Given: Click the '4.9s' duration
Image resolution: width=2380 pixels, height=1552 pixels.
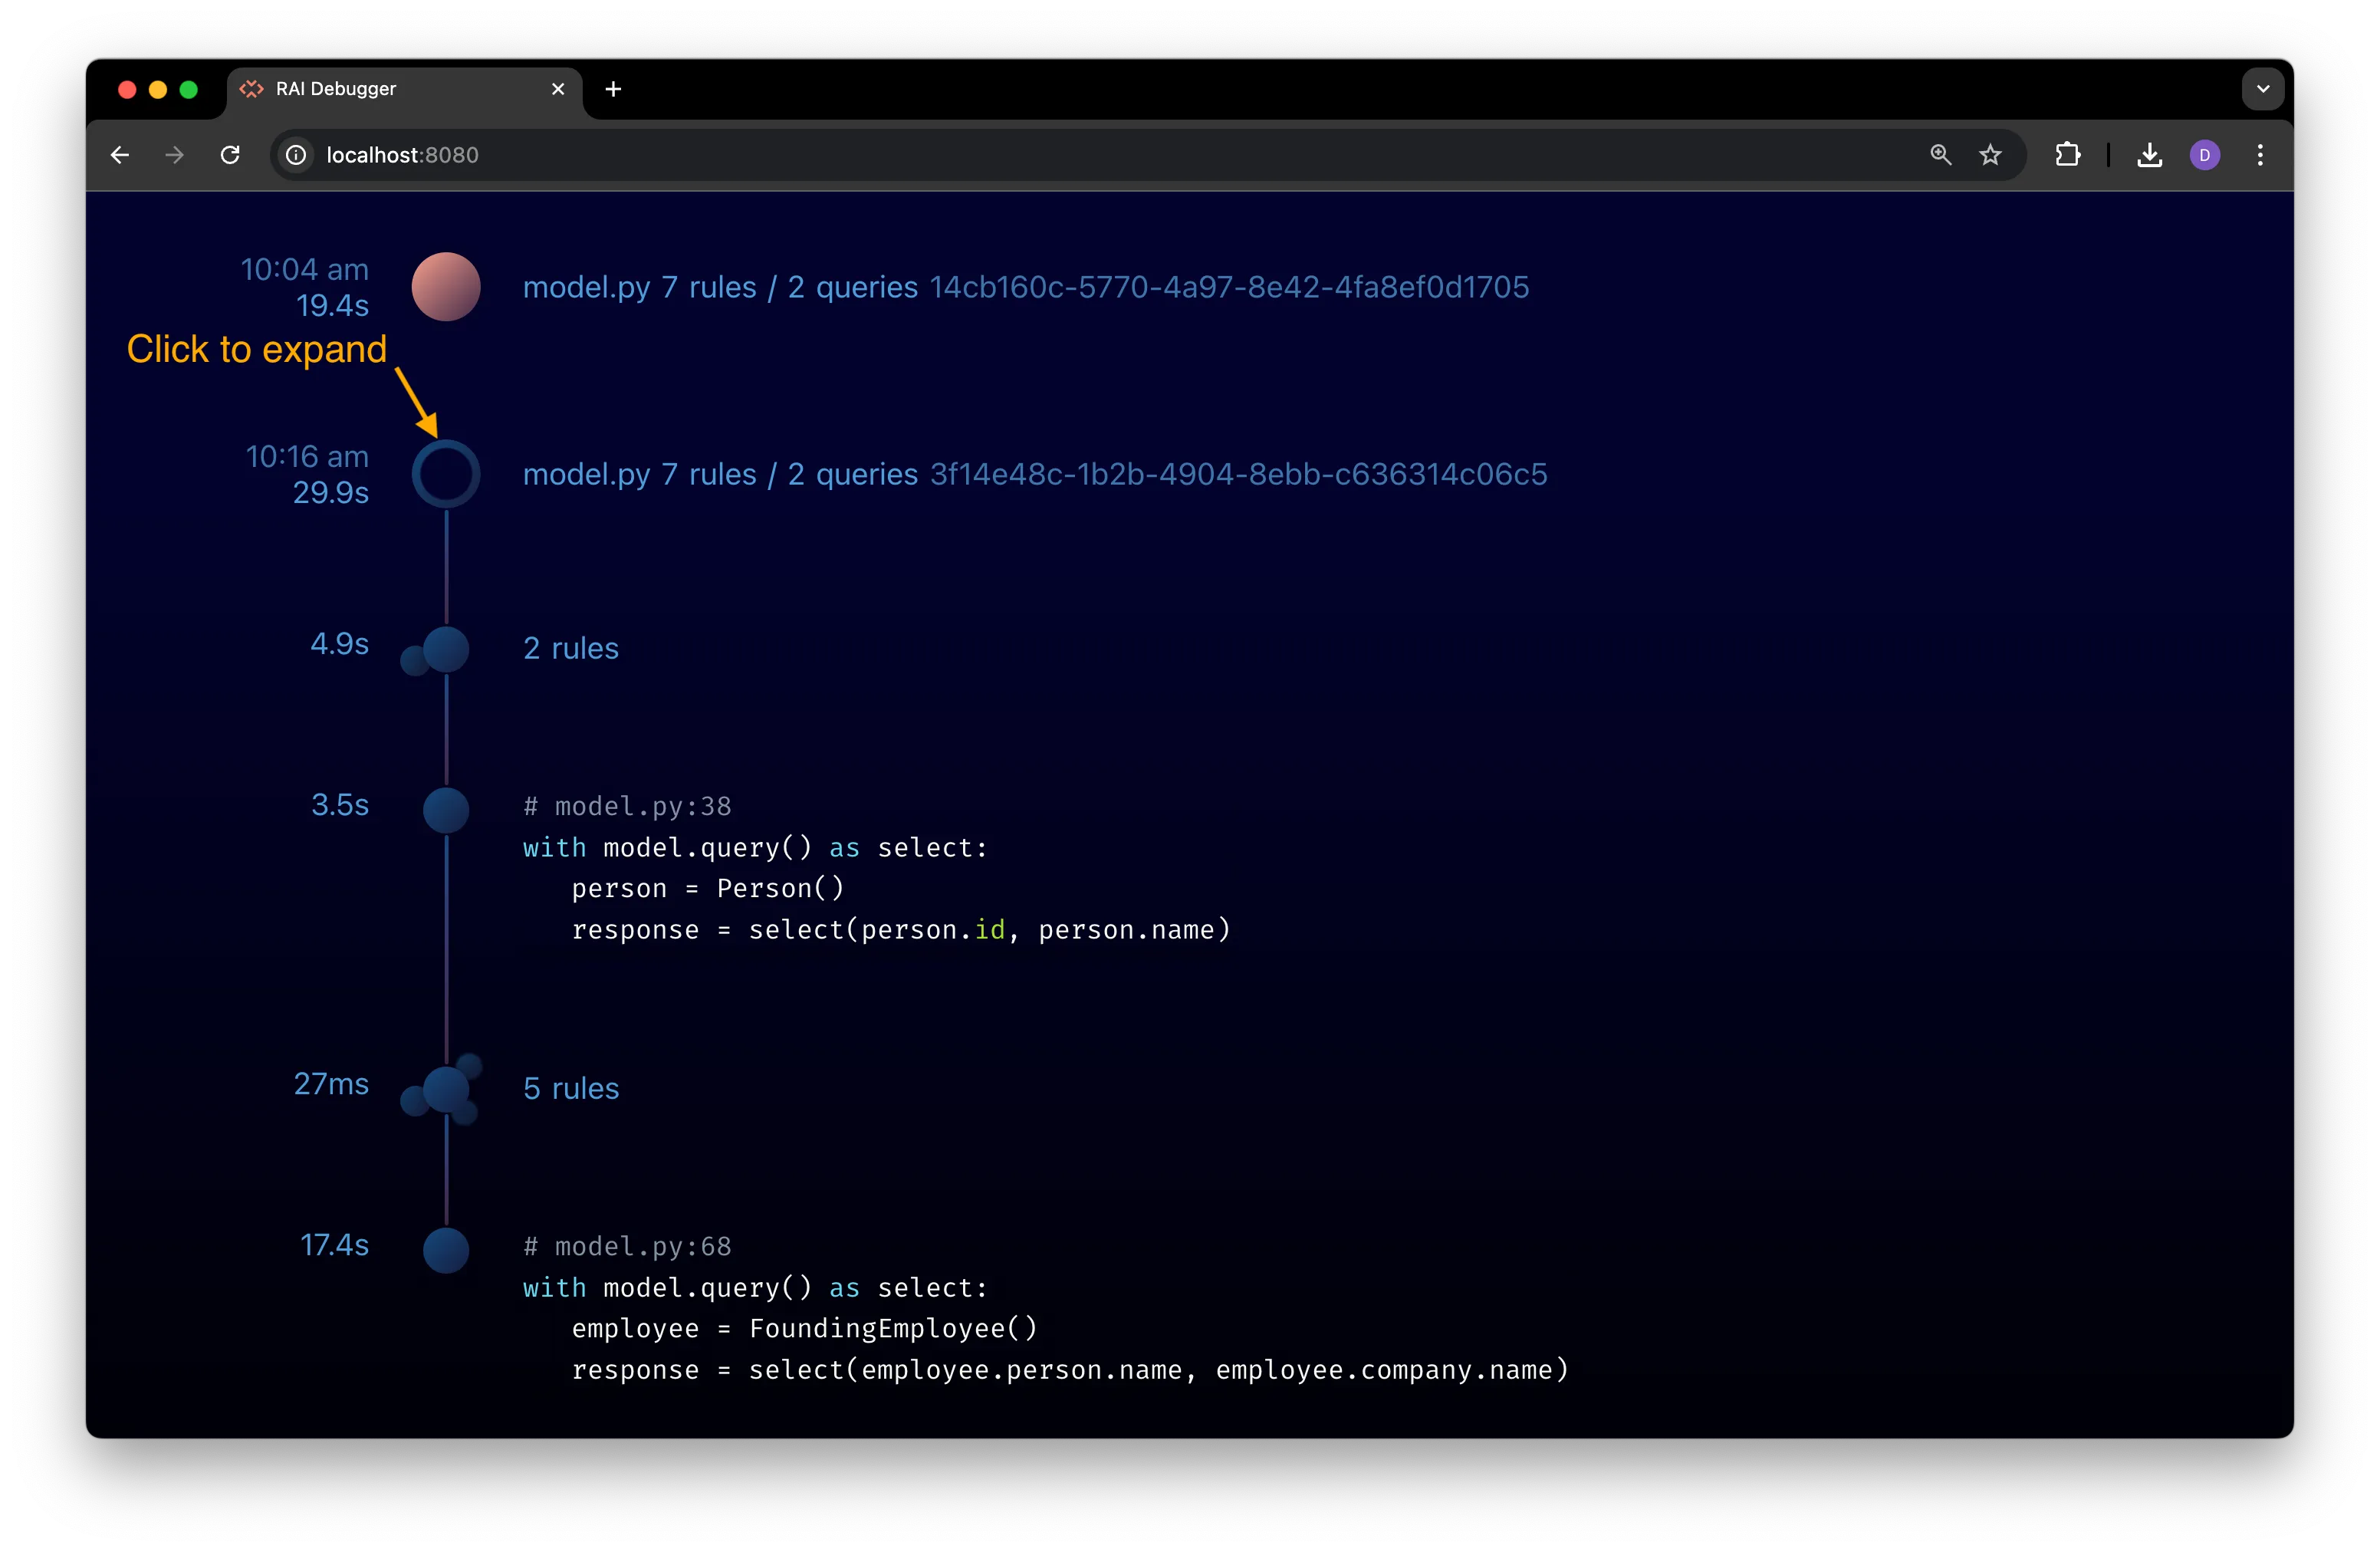Looking at the screenshot, I should 340,644.
